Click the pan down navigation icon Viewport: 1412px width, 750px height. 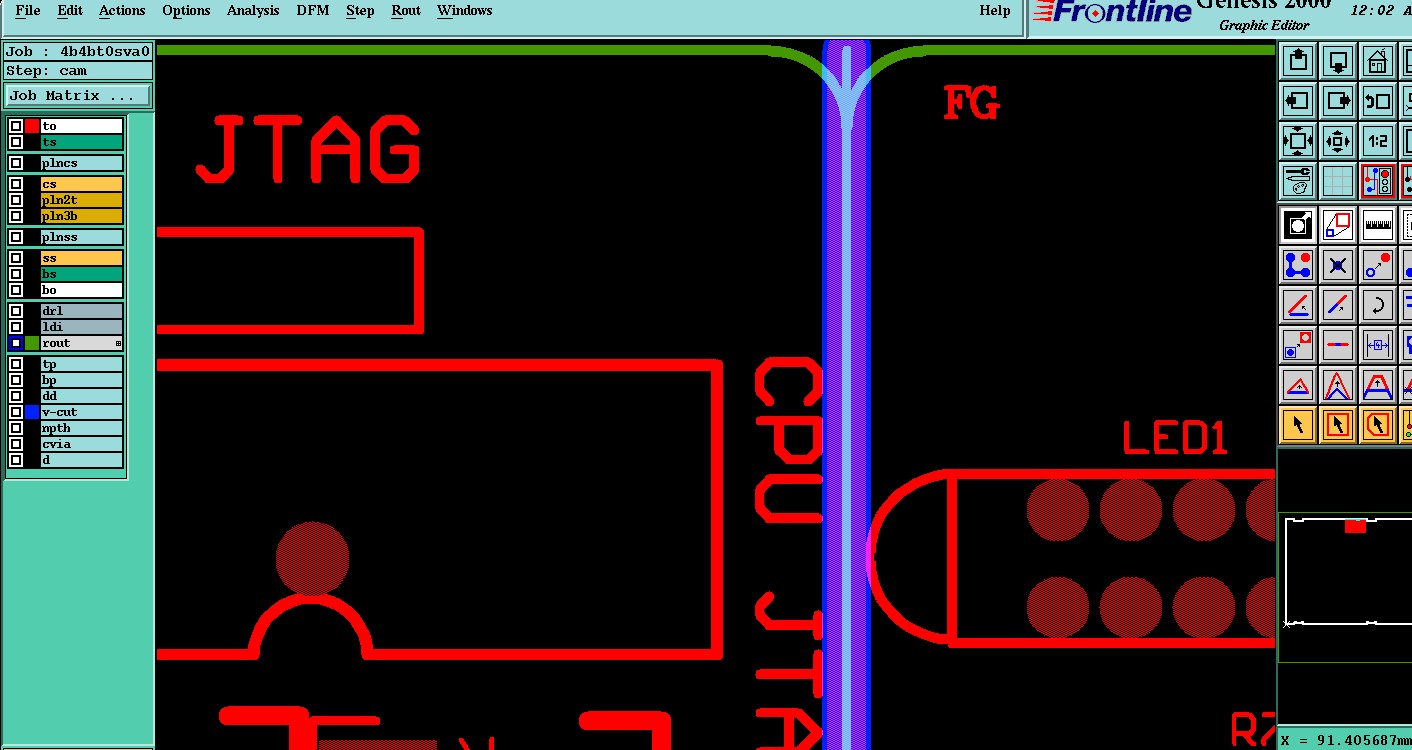(x=1338, y=61)
